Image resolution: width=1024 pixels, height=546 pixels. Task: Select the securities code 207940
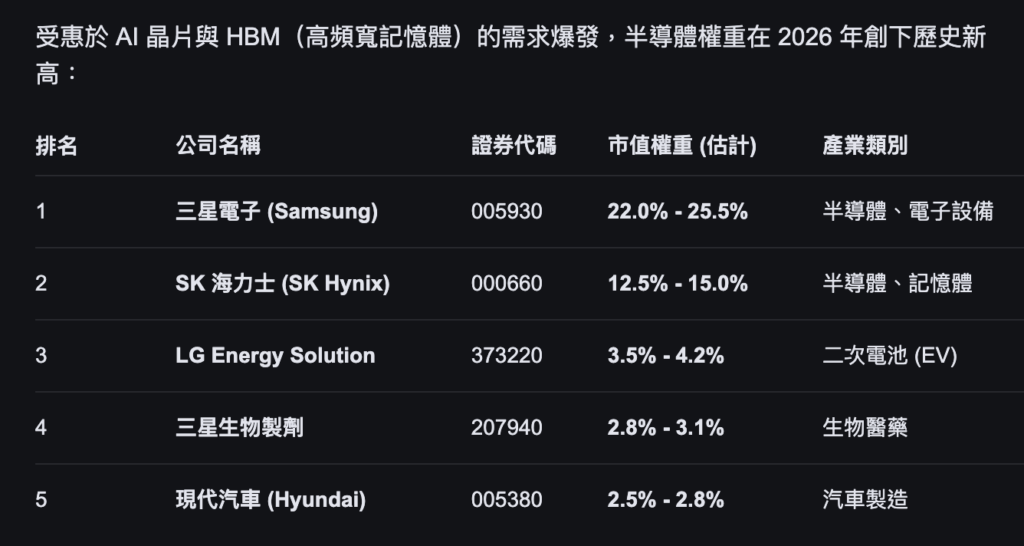(x=507, y=428)
